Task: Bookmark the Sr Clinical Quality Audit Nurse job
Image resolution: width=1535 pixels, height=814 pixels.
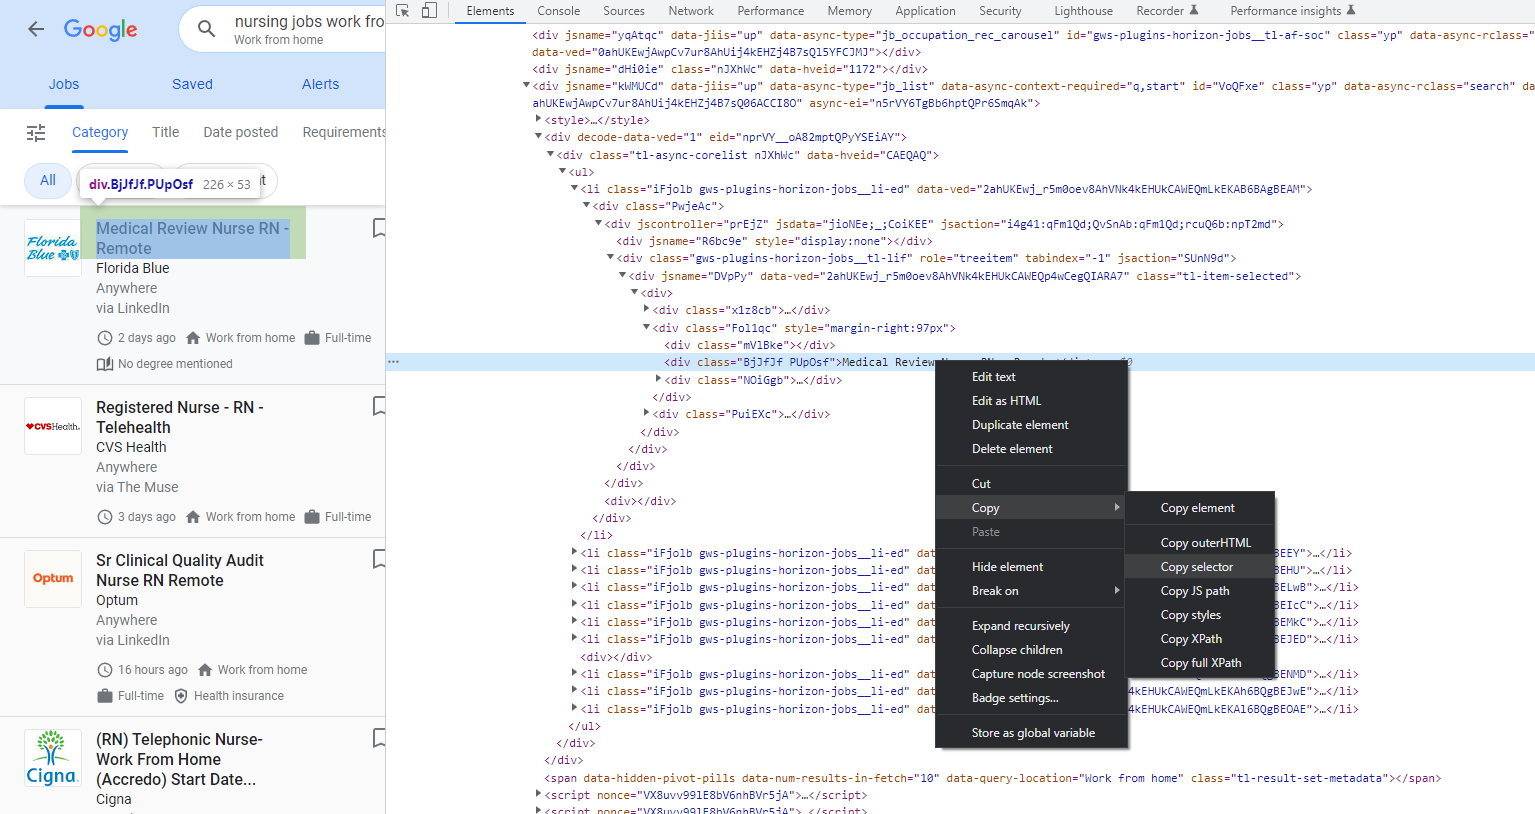Action: tap(379, 559)
